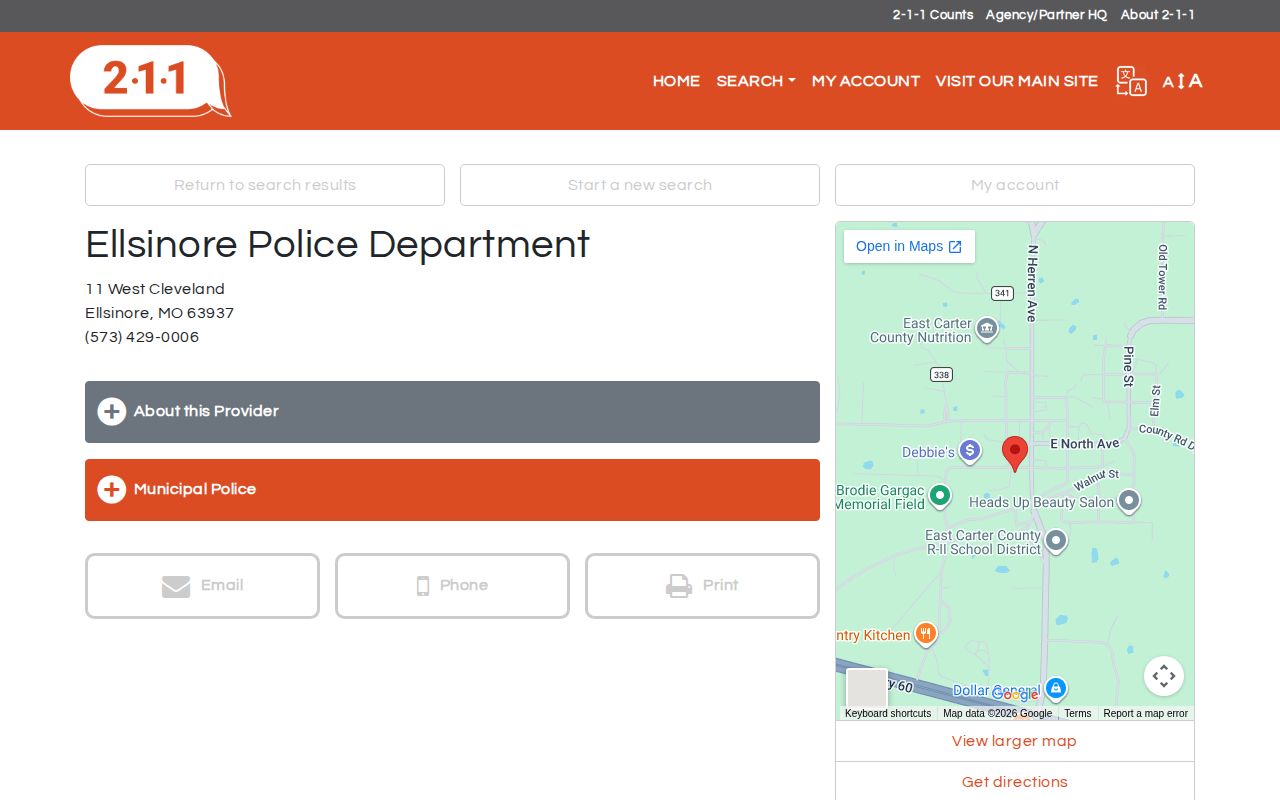Click the Dollar General shopping marker

click(x=1055, y=688)
